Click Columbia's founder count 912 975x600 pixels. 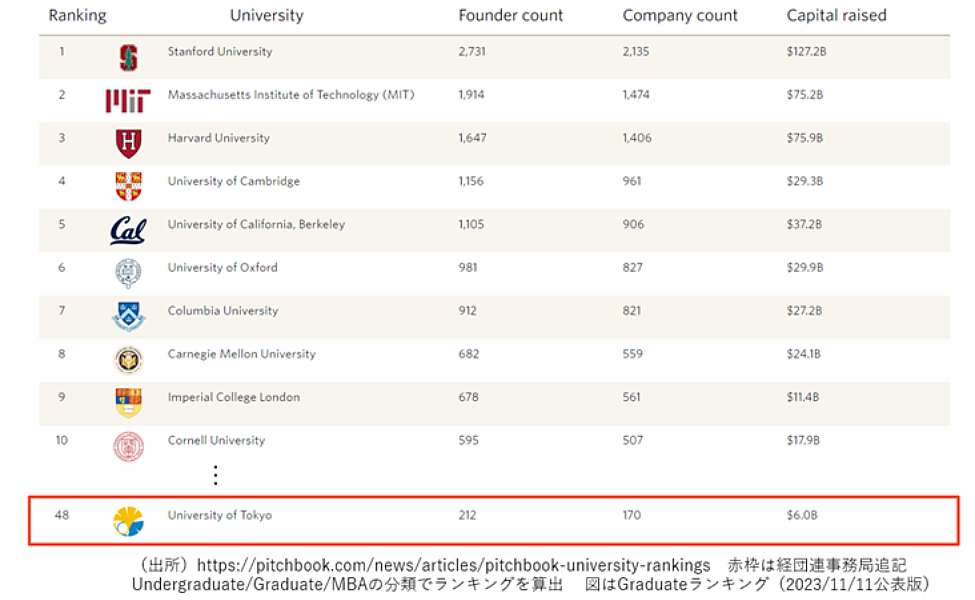(x=468, y=311)
